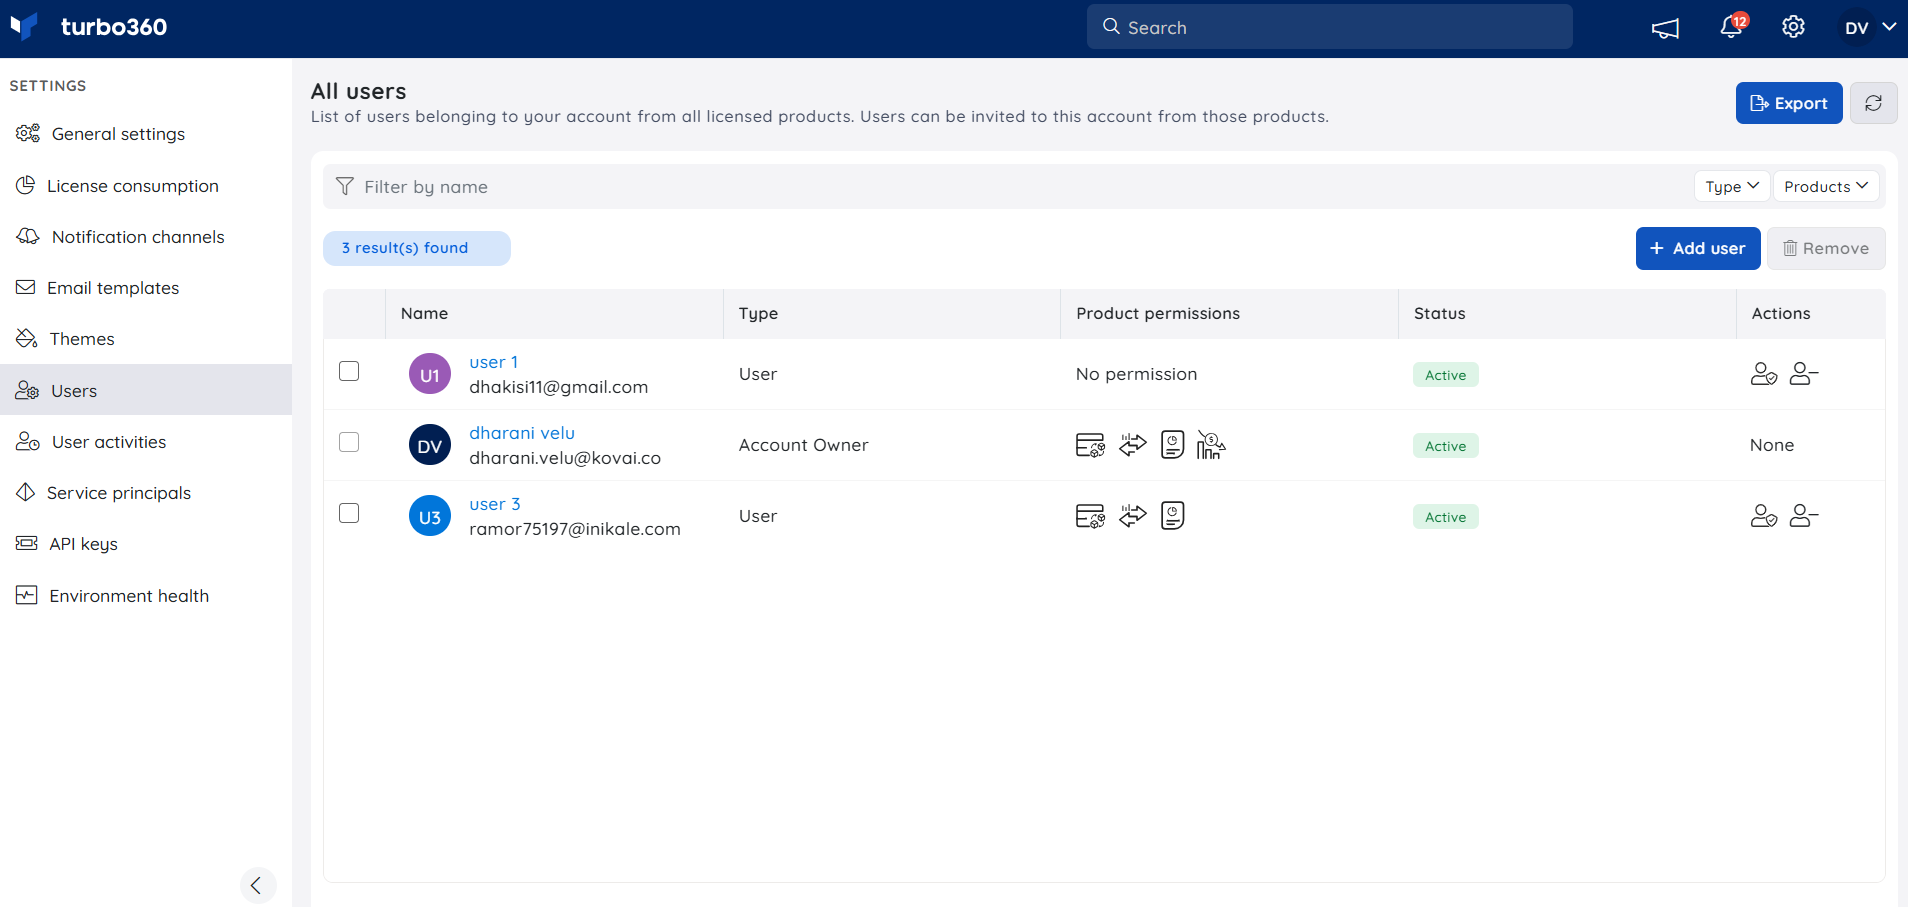1908x907 pixels.
Task: Select Users in the sidebar
Action: 146,390
